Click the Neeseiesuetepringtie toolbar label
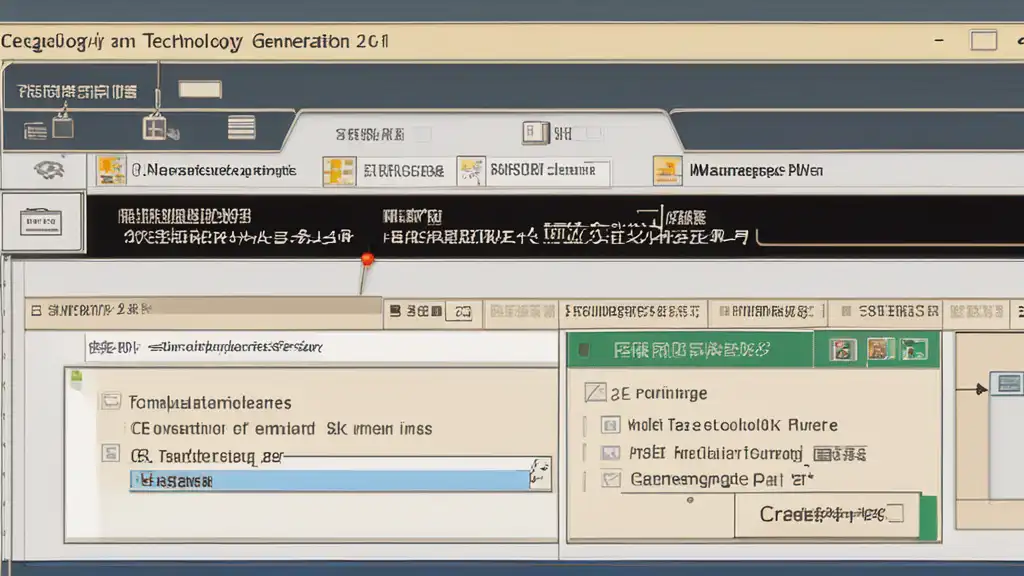This screenshot has height=576, width=1024. 214,171
